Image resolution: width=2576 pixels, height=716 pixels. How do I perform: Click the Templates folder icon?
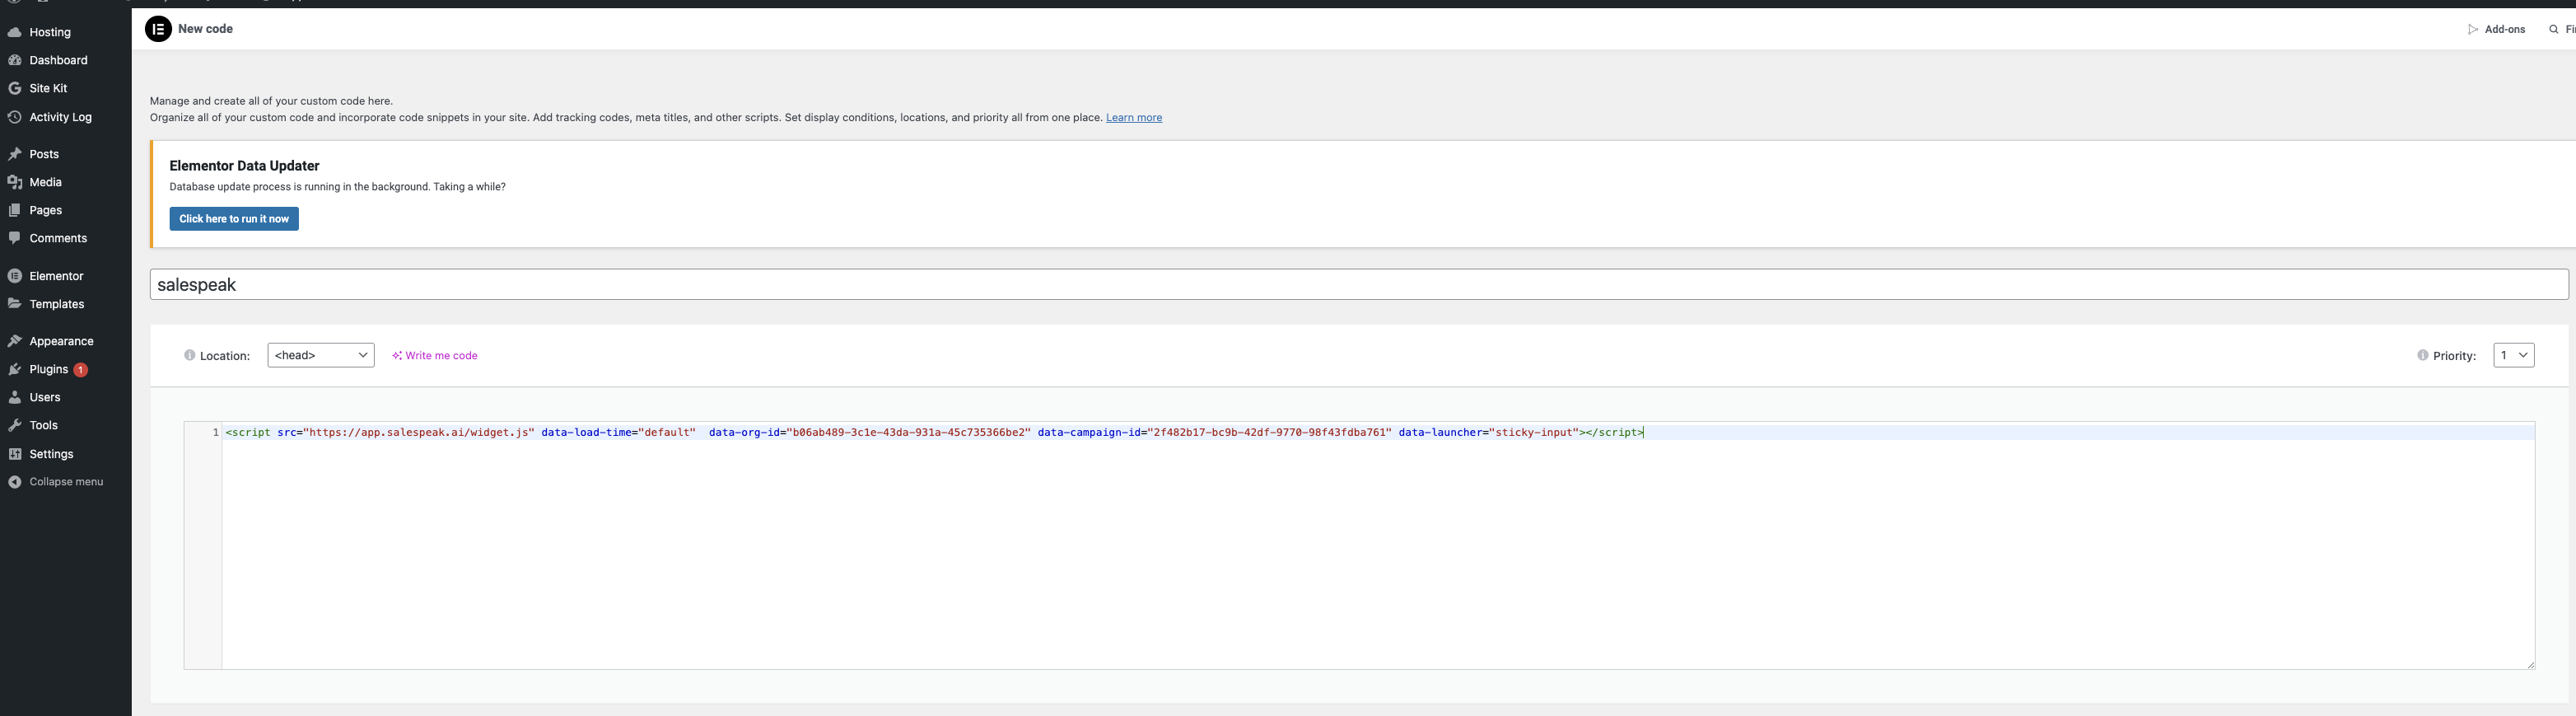pos(15,304)
